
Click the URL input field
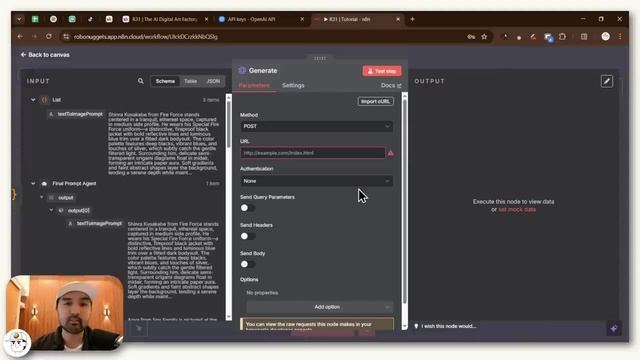pyautogui.click(x=313, y=153)
